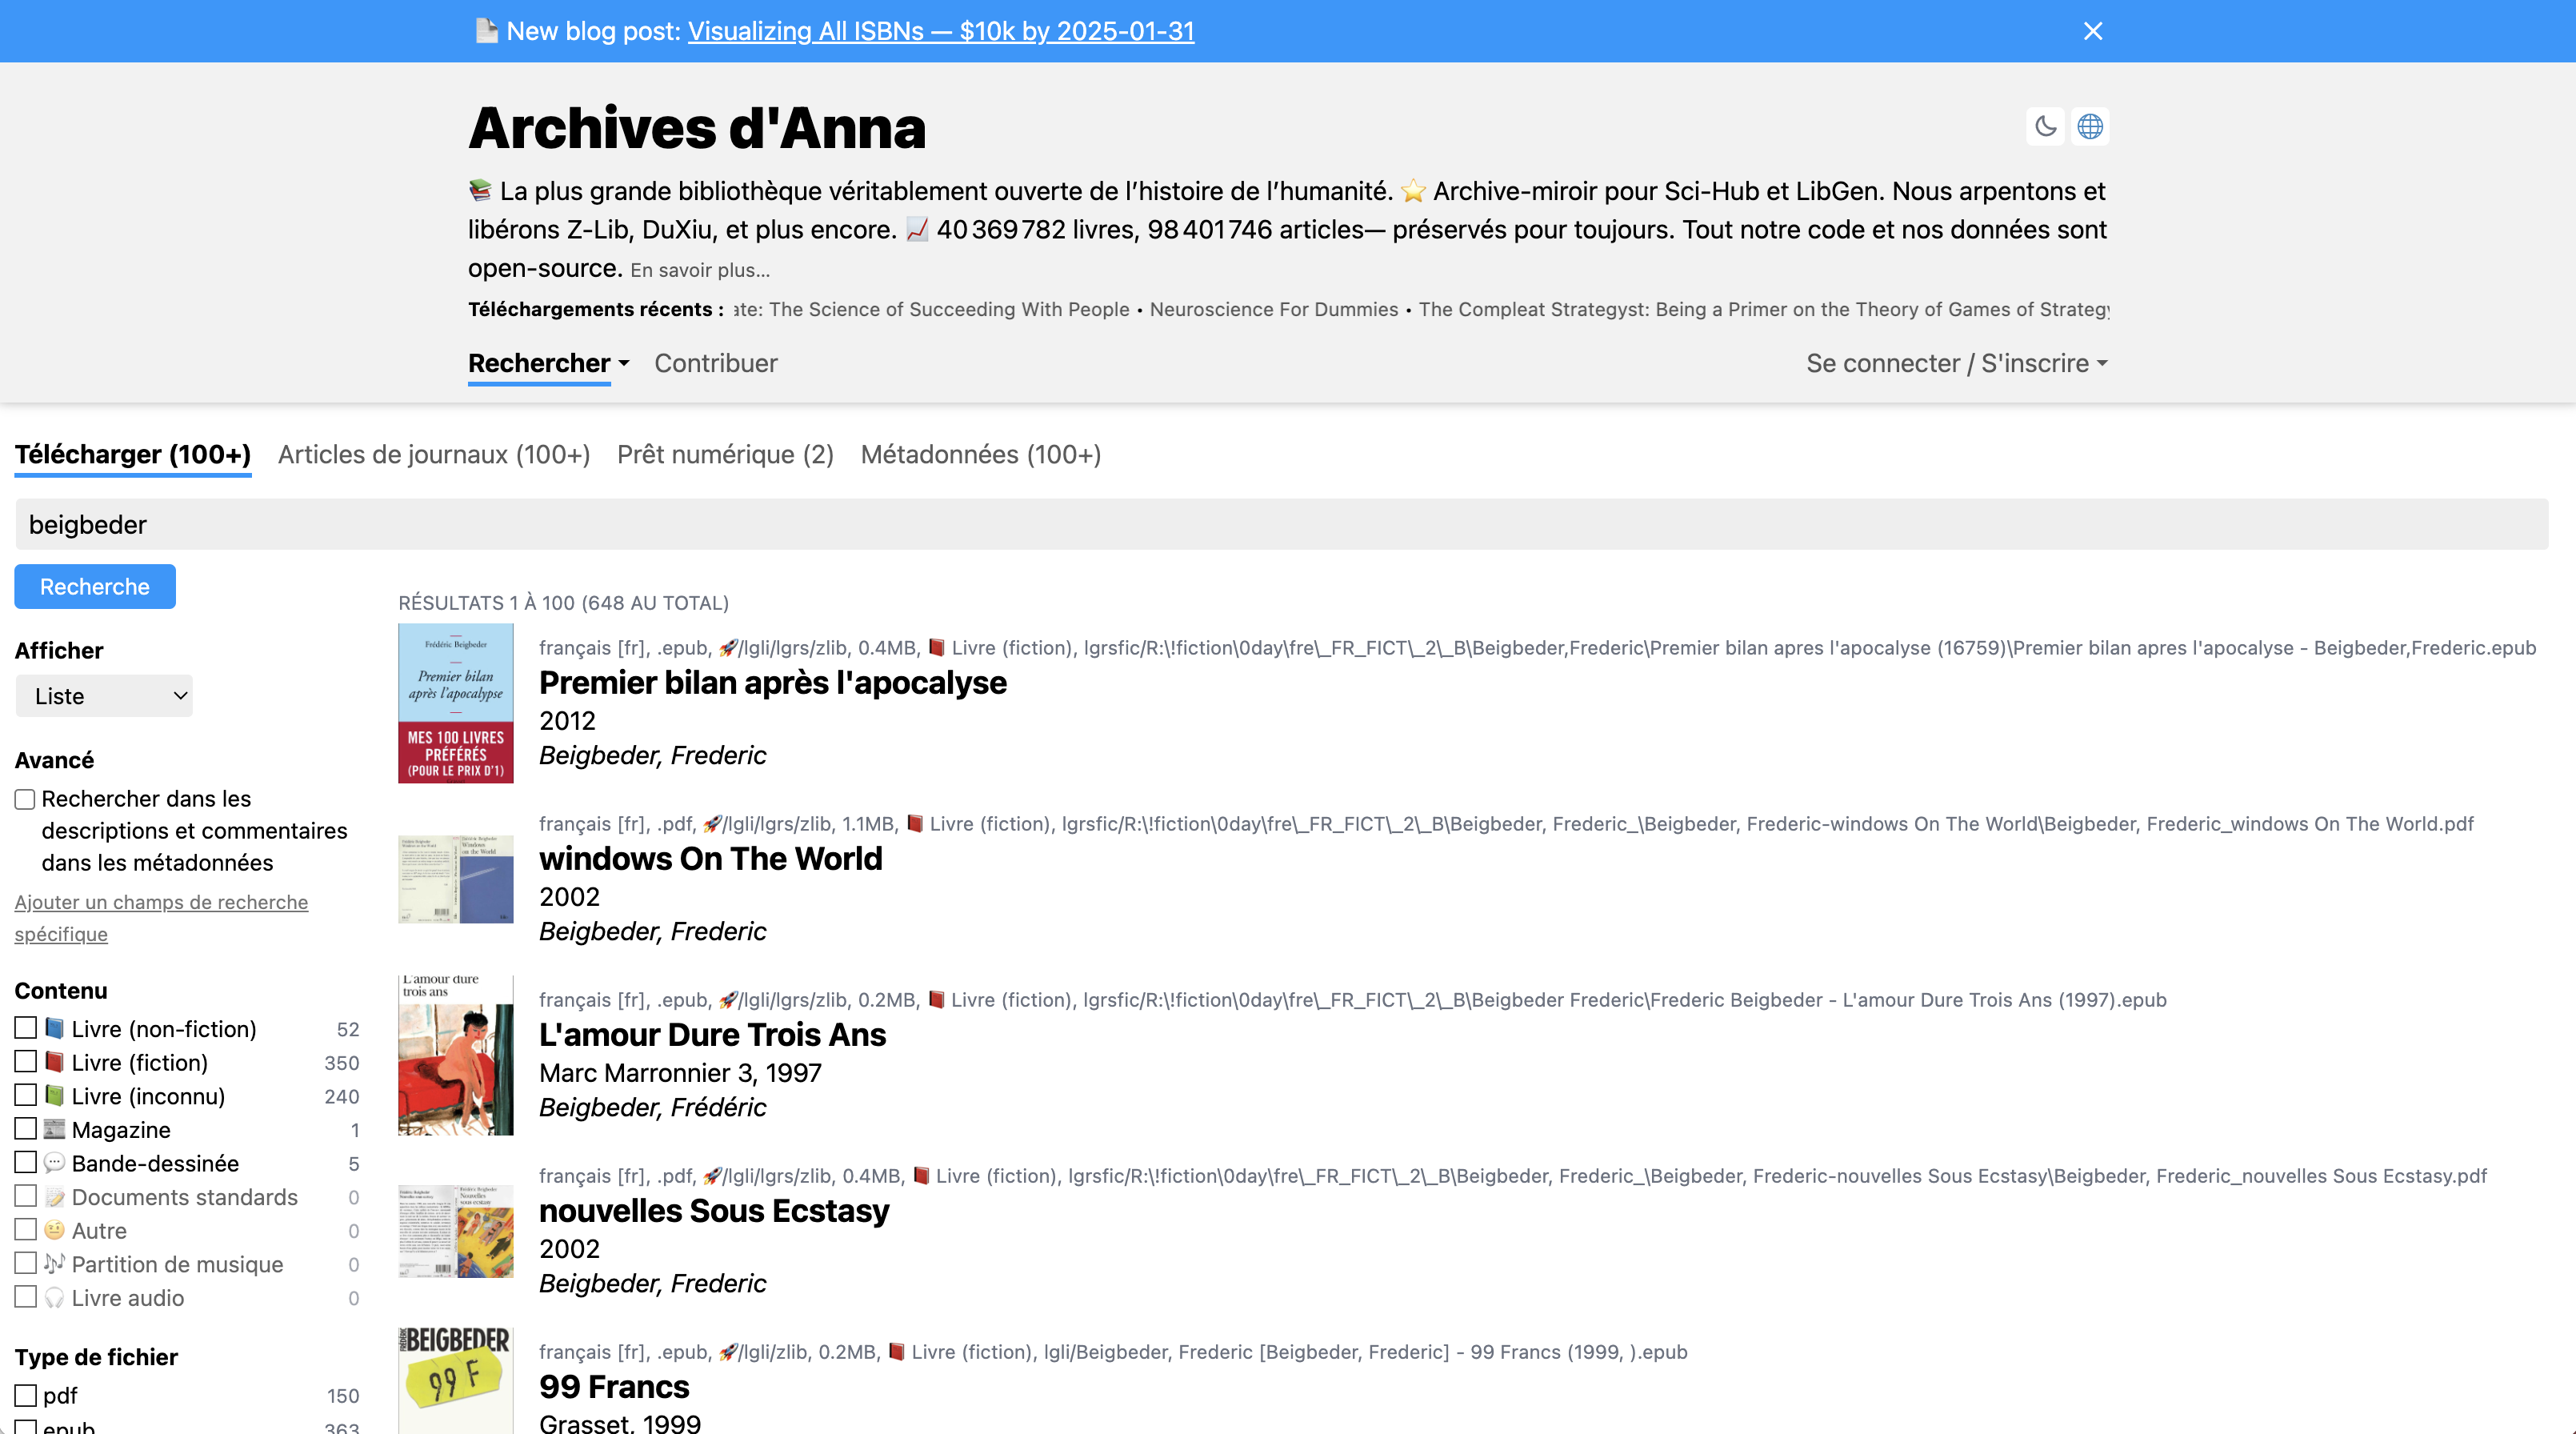Toggle dark mode moon icon
The height and width of the screenshot is (1434, 2576).
[2045, 127]
